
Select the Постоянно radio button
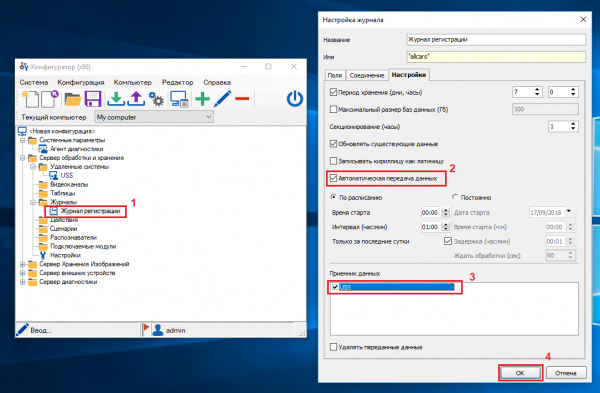pos(455,197)
